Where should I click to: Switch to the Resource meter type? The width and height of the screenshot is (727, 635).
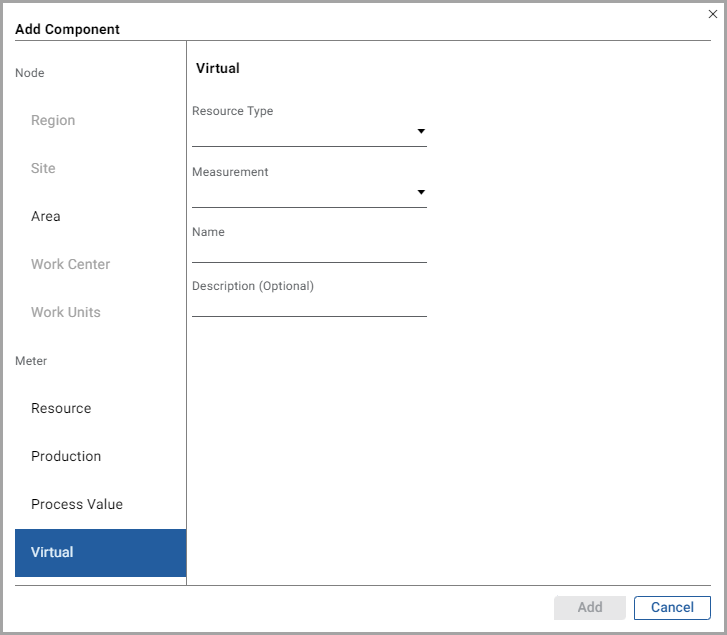(x=61, y=408)
